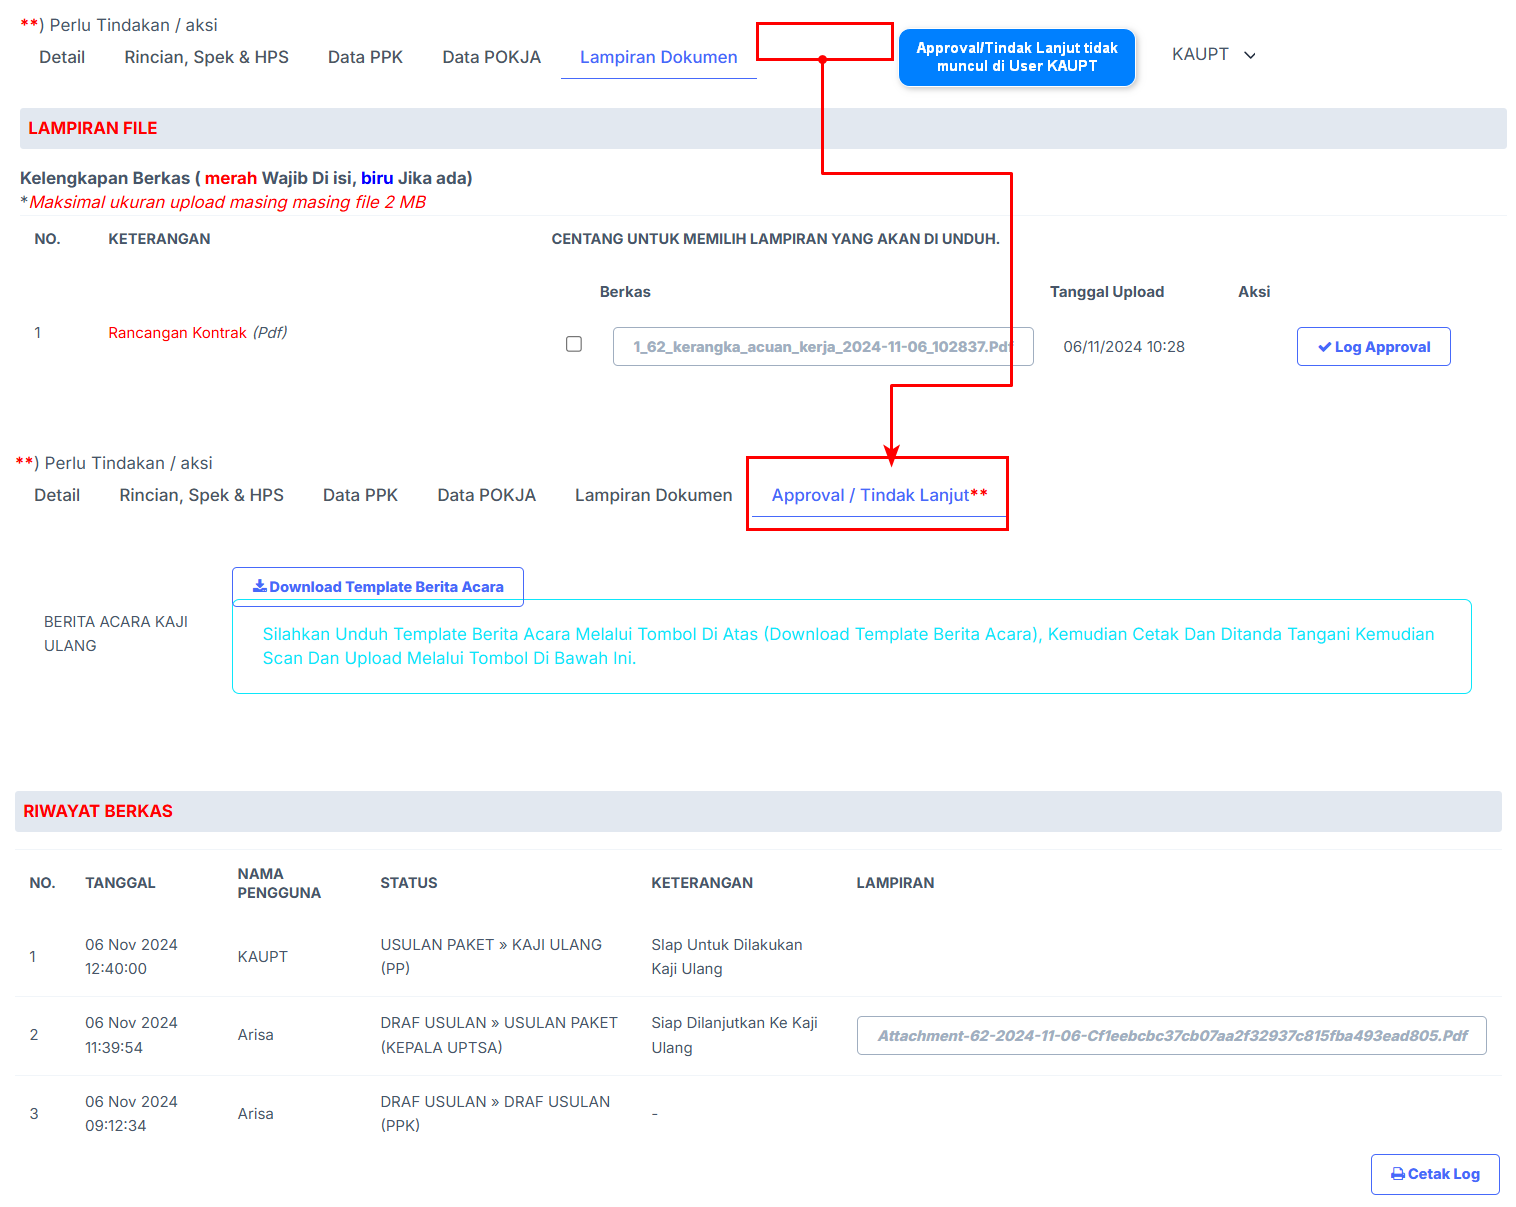Click Data POKJA tab in the Approval tab row
Screen dimensions: 1516x1207
(486, 495)
